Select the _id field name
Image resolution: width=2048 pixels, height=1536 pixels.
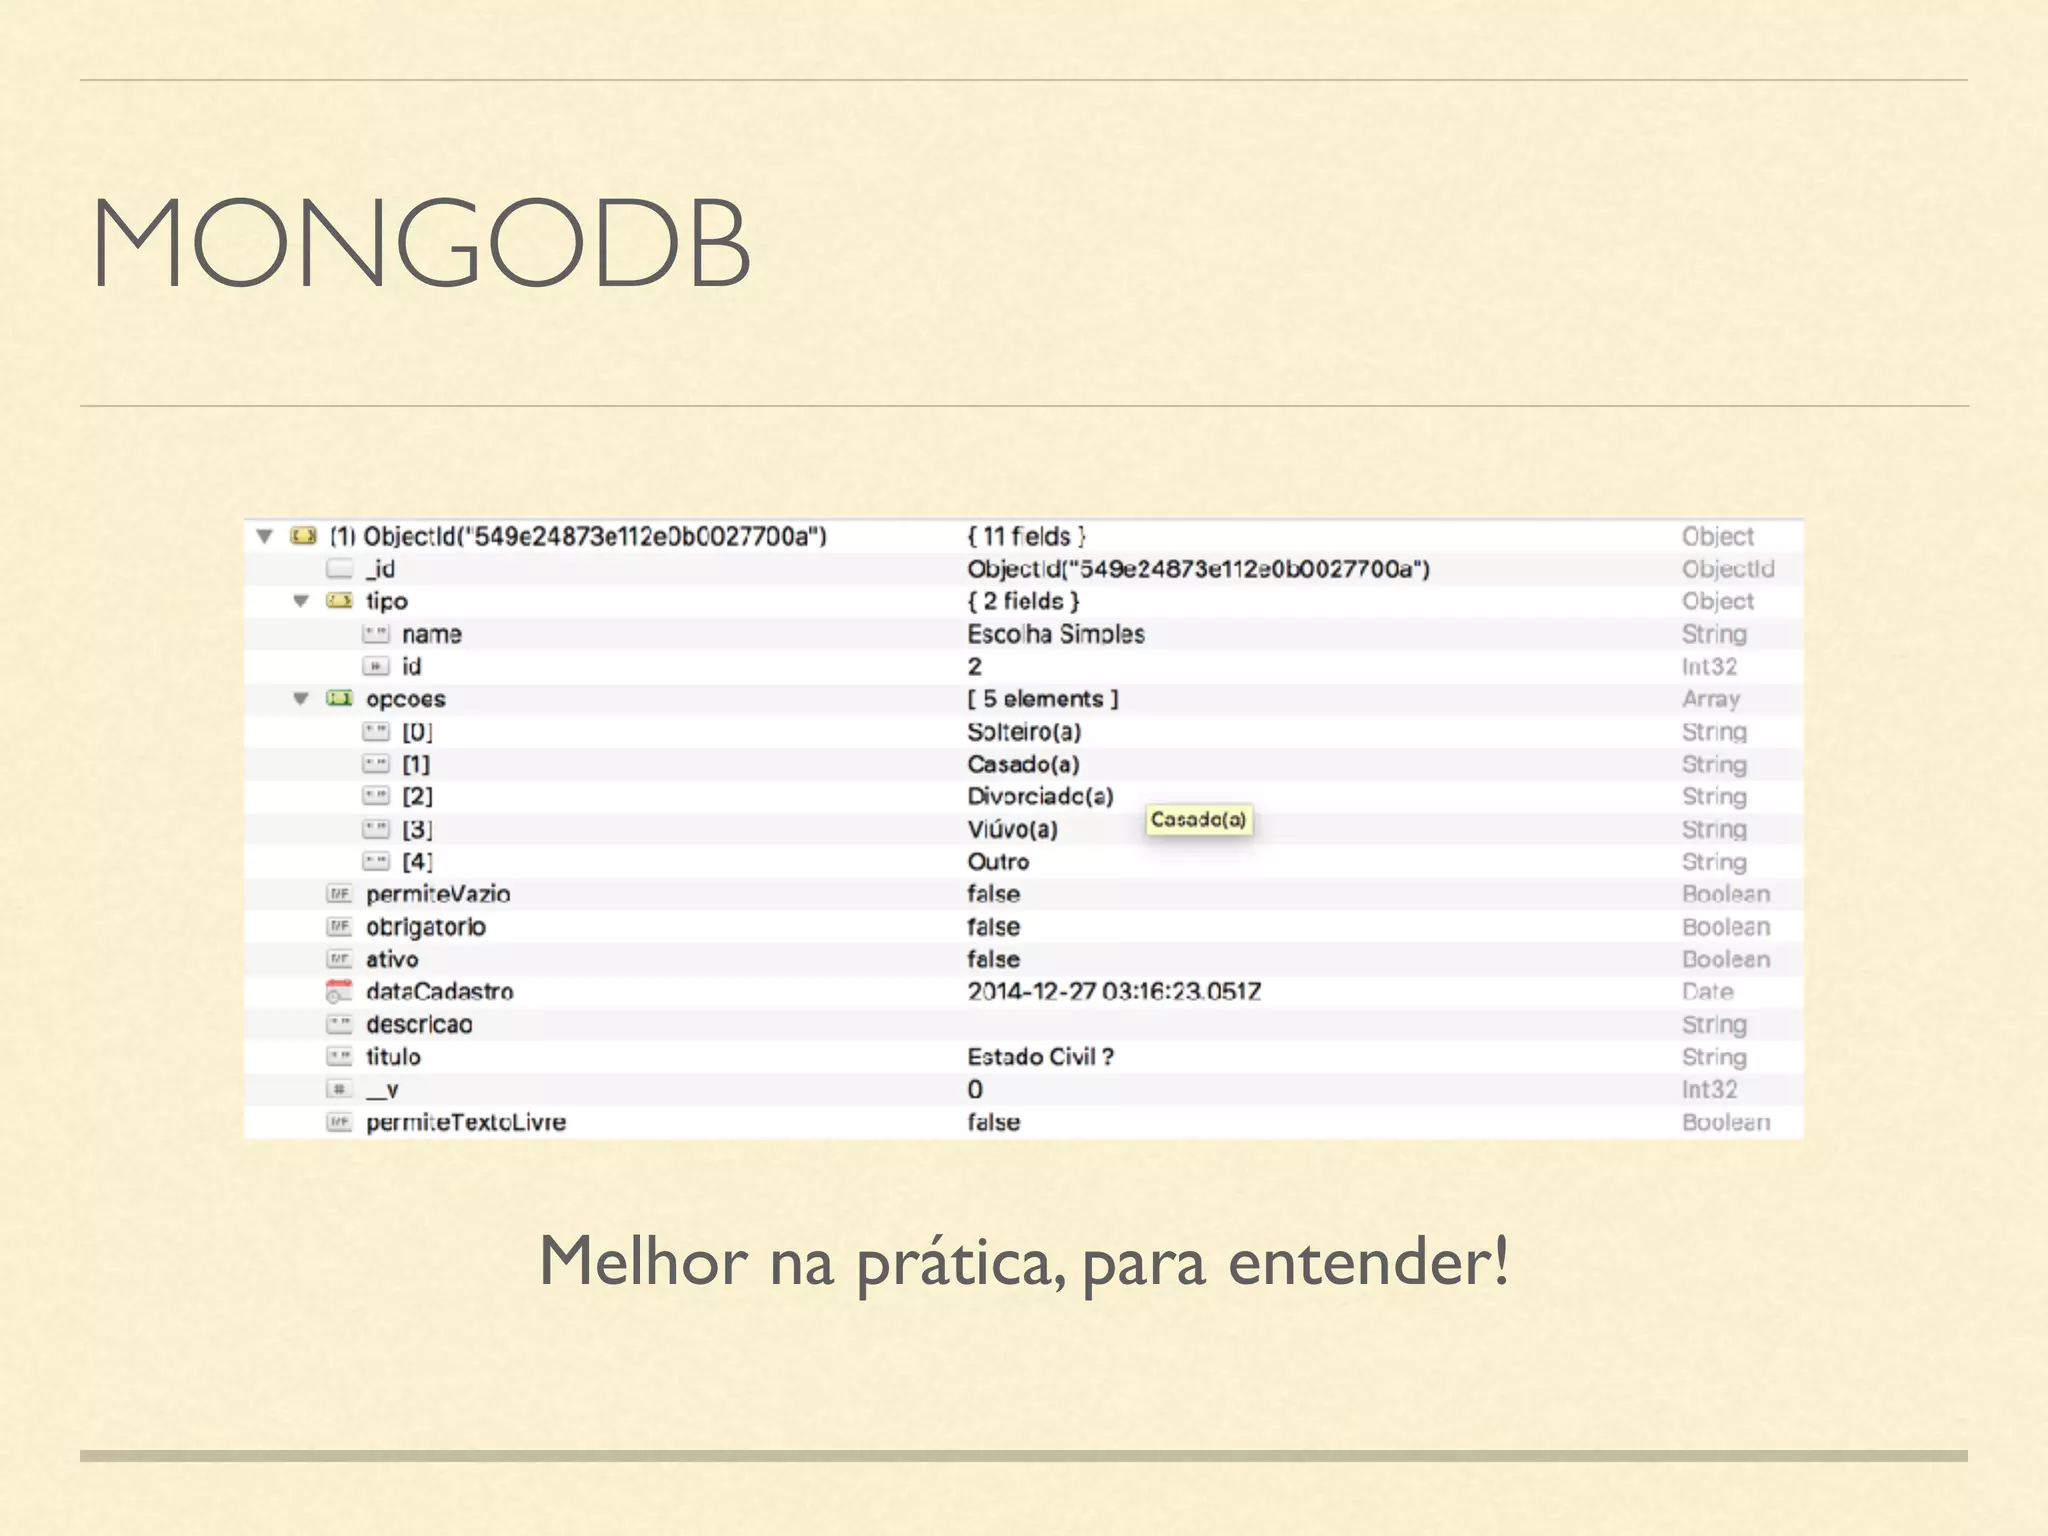point(380,569)
